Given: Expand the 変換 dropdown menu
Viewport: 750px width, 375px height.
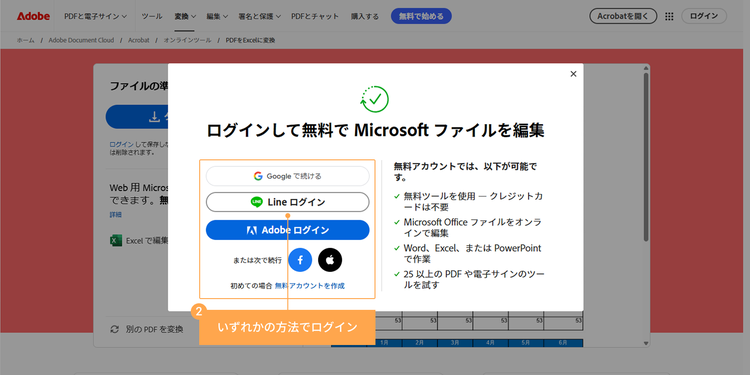Looking at the screenshot, I should coord(185,16).
